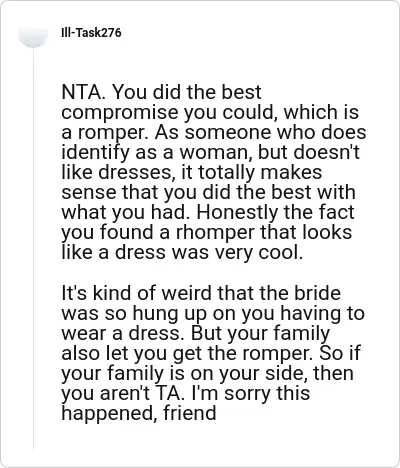The width and height of the screenshot is (400, 468).
Task: Click the line 'sense that you did the best with'
Action: pos(208,192)
